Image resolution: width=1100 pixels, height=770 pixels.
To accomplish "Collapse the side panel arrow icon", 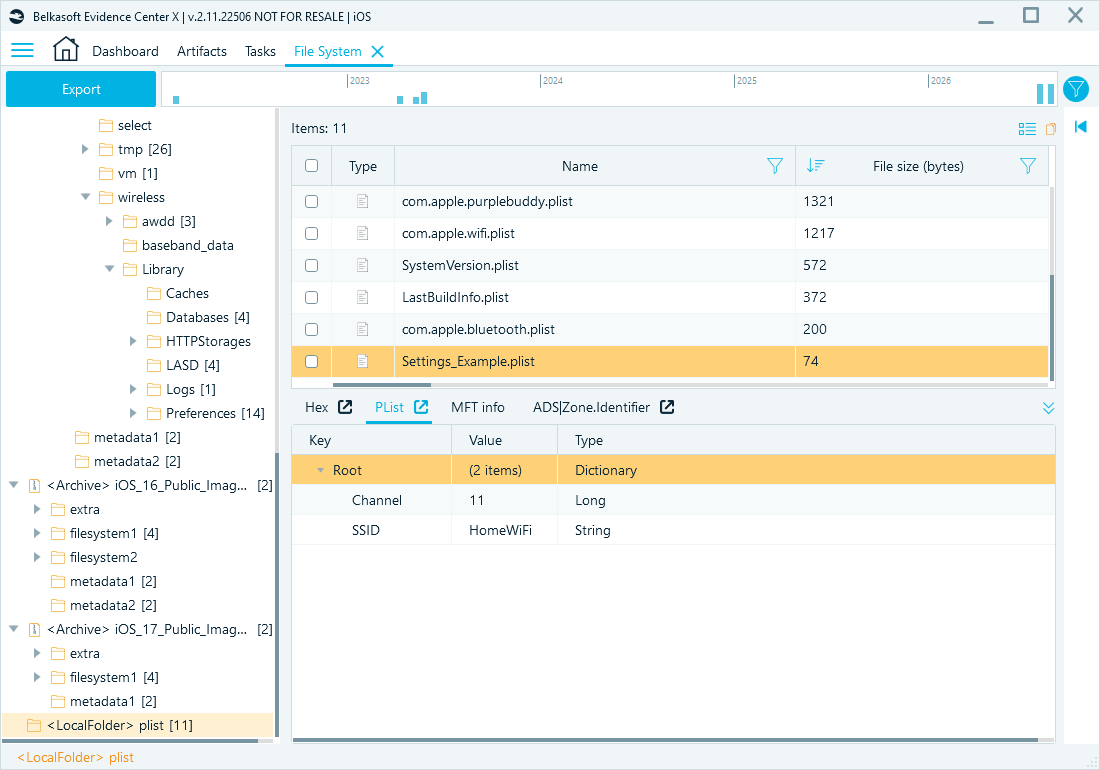I will tap(1080, 126).
